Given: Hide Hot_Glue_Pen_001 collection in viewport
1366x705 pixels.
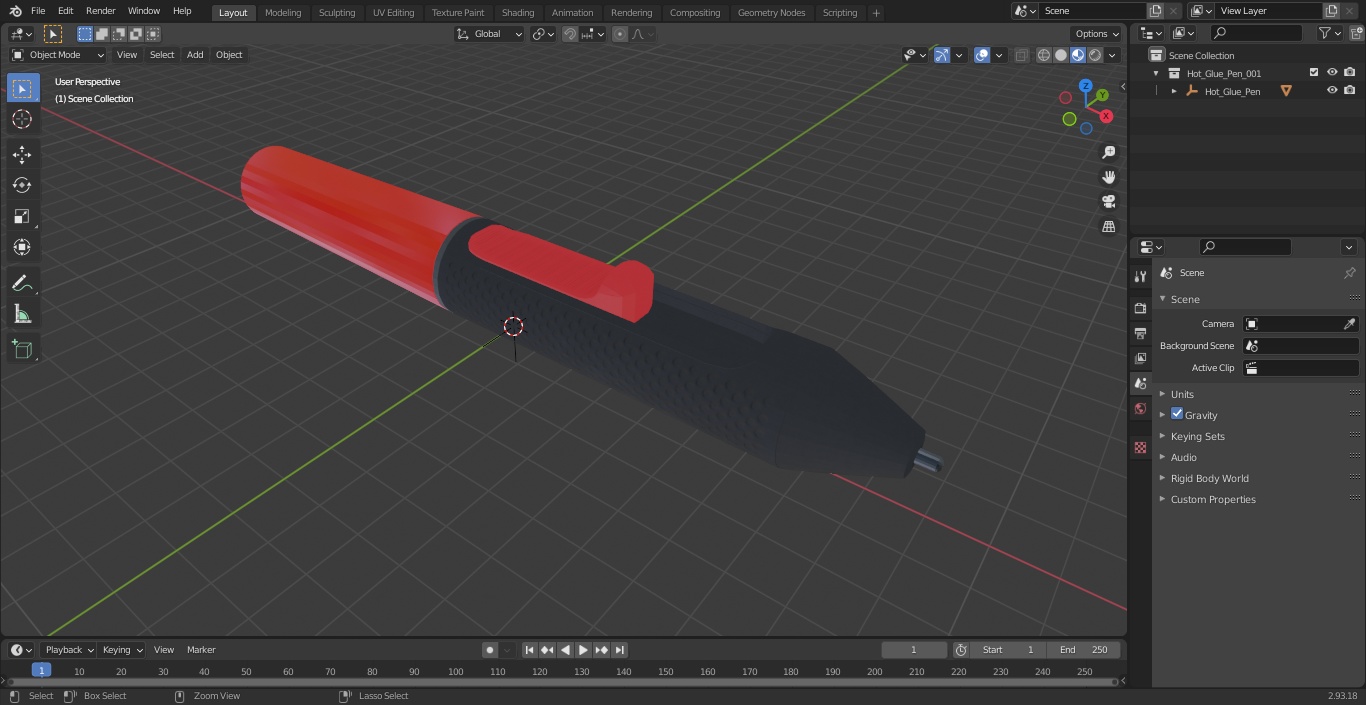Looking at the screenshot, I should 1332,73.
